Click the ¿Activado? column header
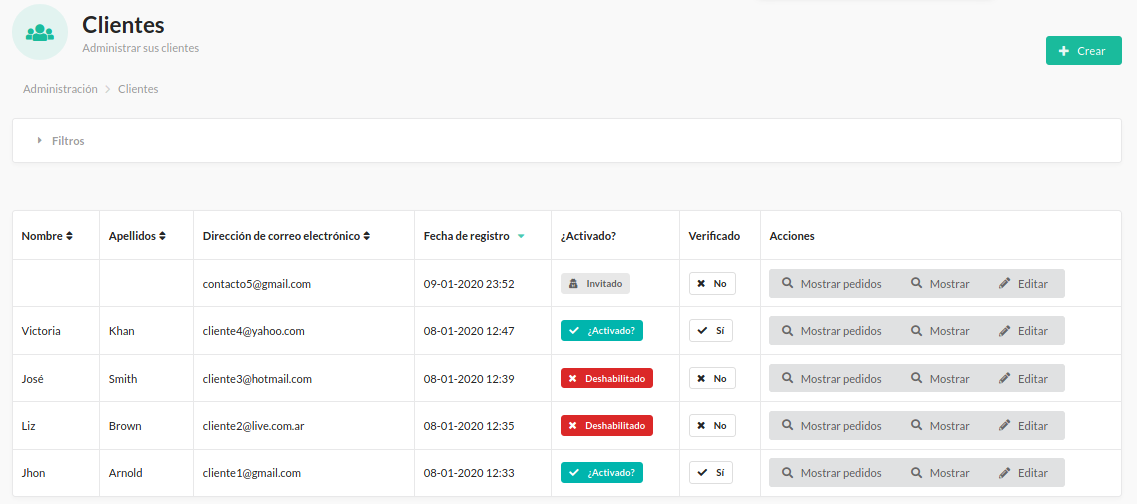The image size is (1137, 504). (588, 236)
